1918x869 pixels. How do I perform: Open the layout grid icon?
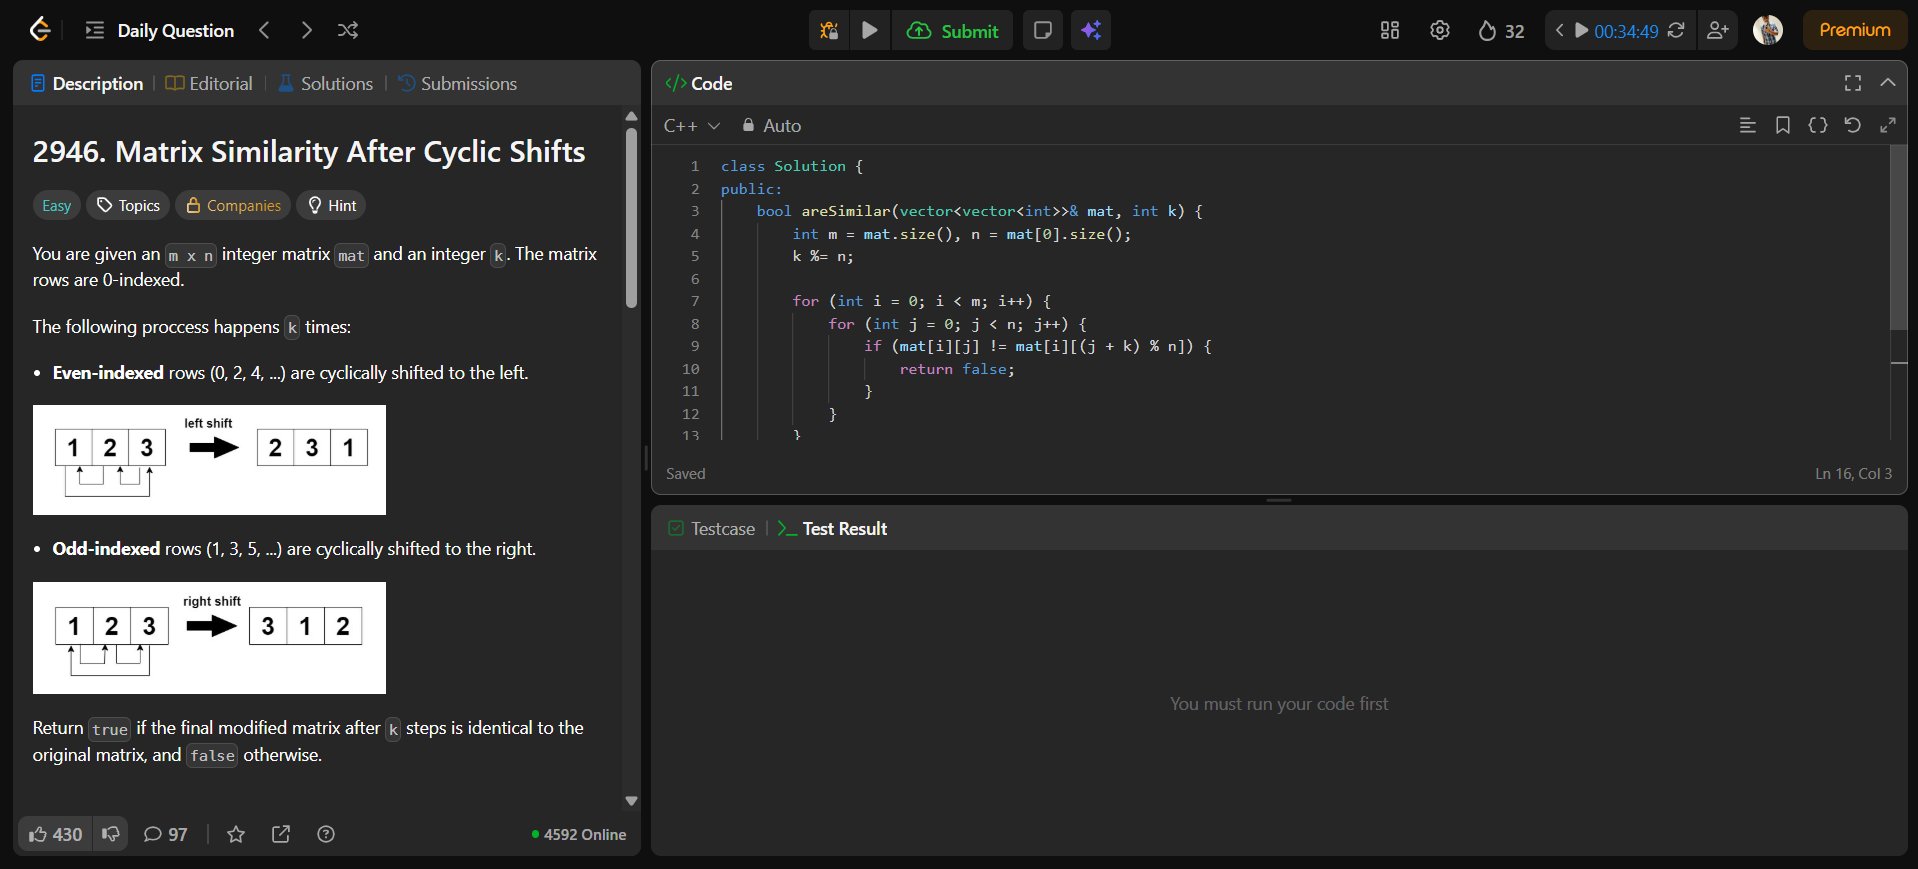tap(1390, 31)
